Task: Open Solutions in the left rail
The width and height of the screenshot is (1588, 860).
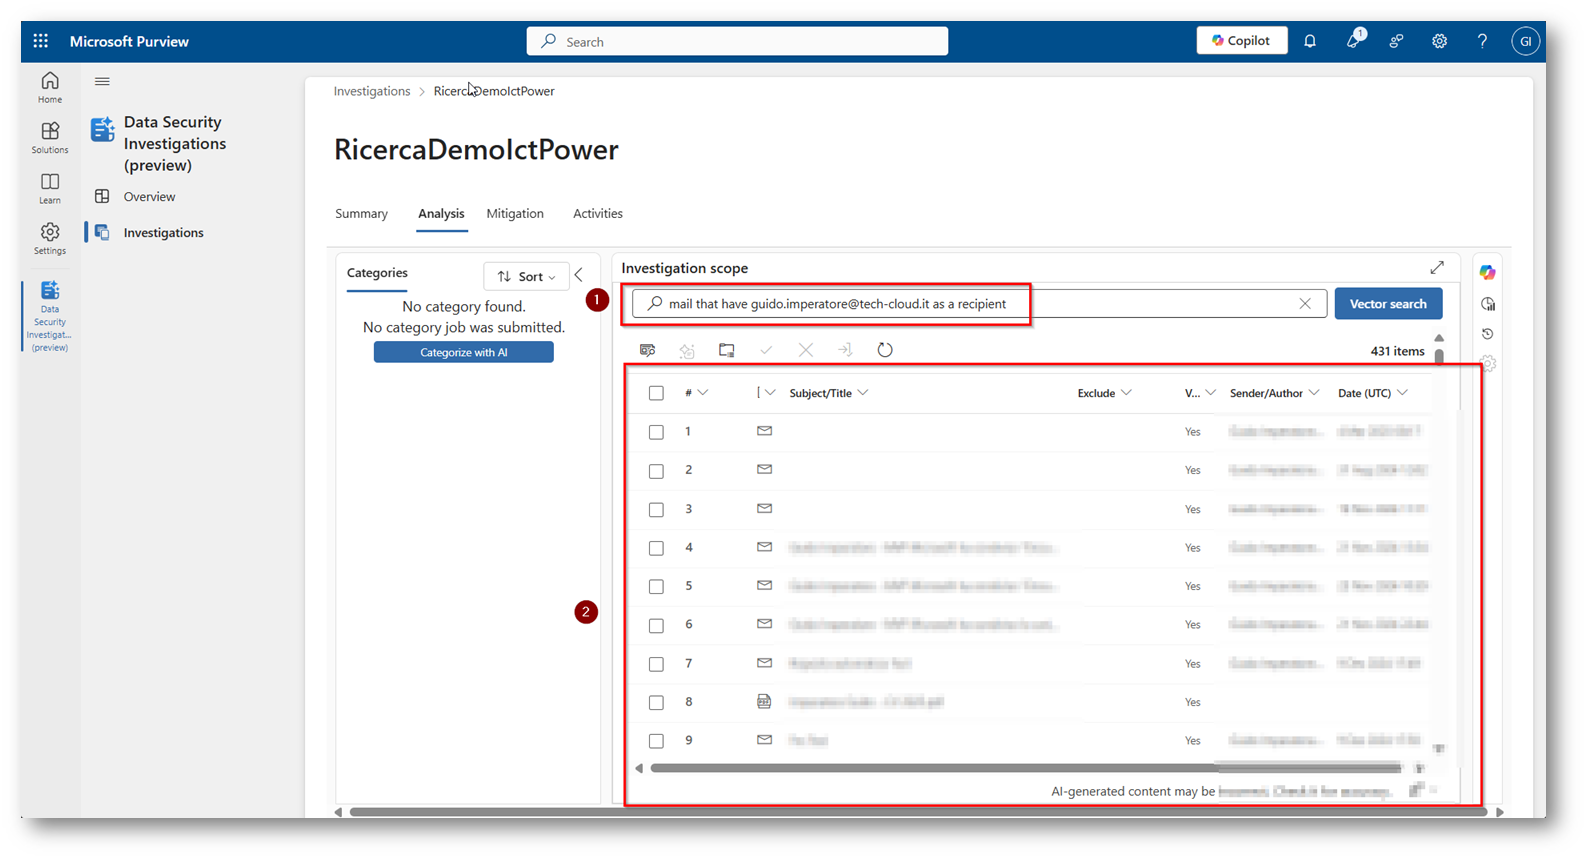Action: coord(50,138)
